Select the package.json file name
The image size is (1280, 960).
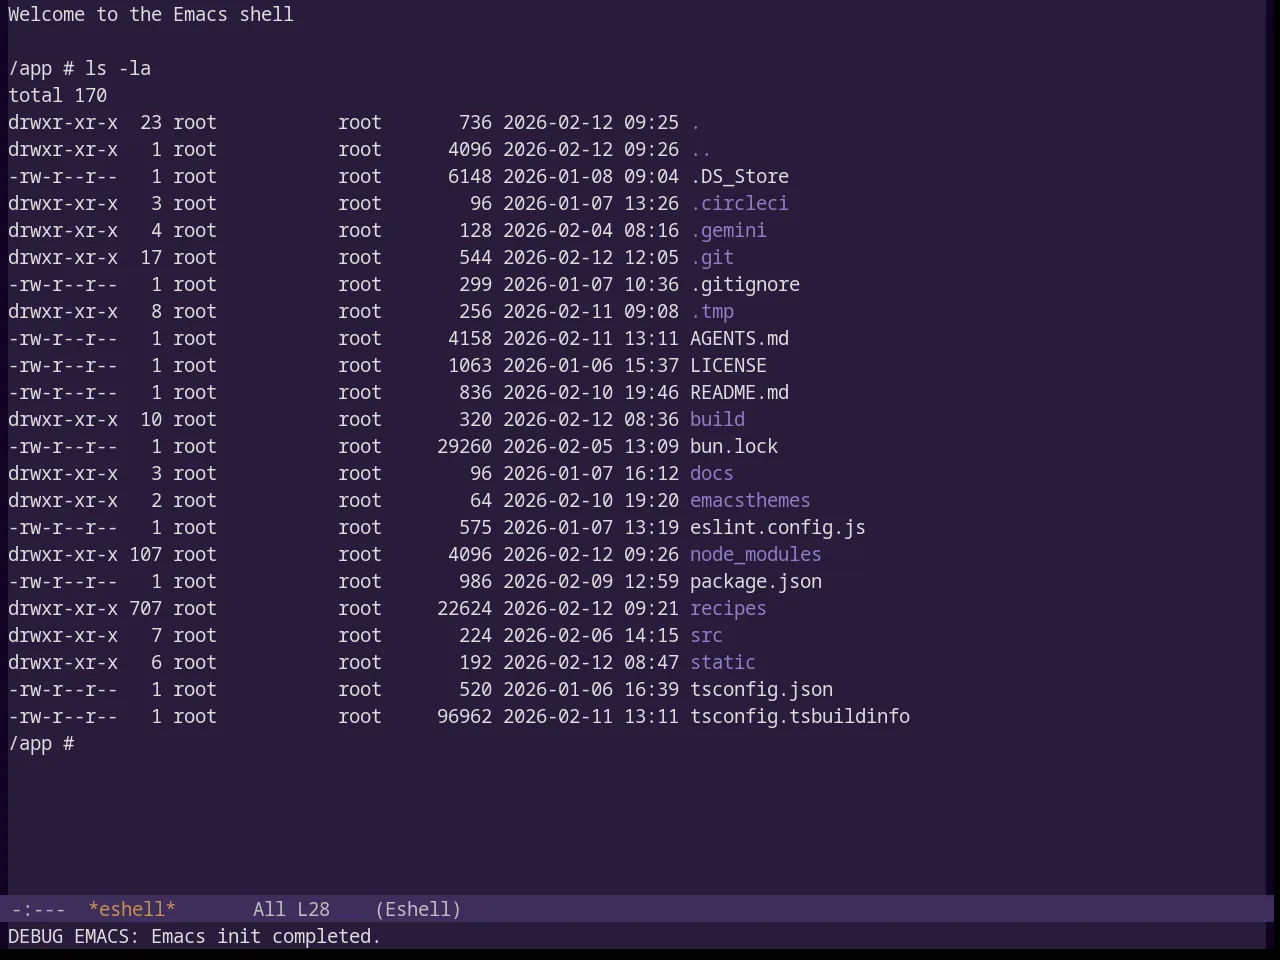coord(756,581)
